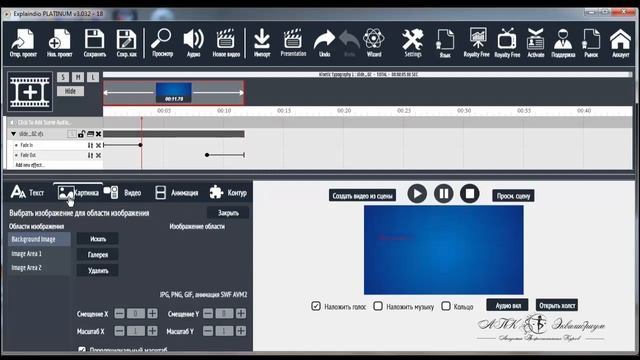Image resolution: width=640 pixels, height=360 pixels.
Task: Open Royalty Free TV icon
Action: coord(507,42)
